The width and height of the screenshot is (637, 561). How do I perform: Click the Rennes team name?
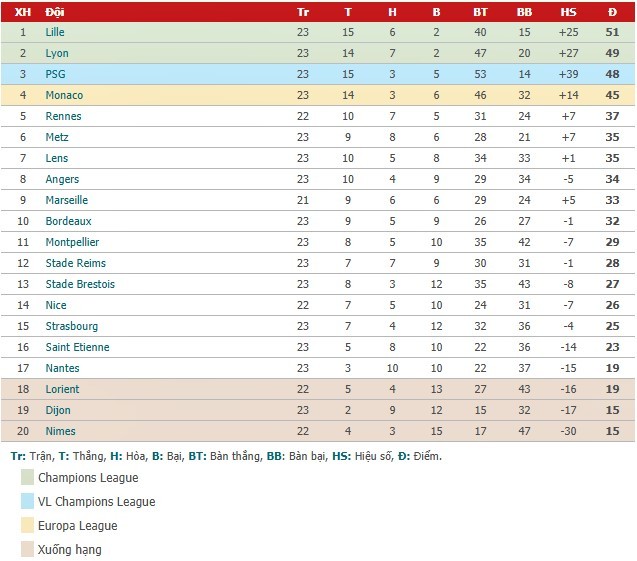tap(63, 116)
